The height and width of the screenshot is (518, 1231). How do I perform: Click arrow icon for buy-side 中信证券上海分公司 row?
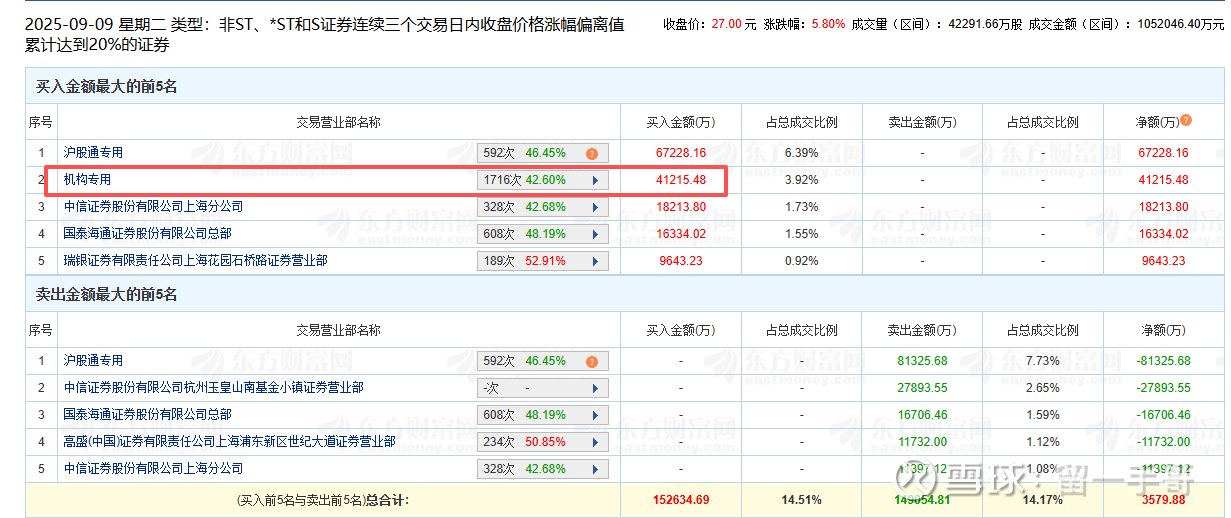point(595,208)
